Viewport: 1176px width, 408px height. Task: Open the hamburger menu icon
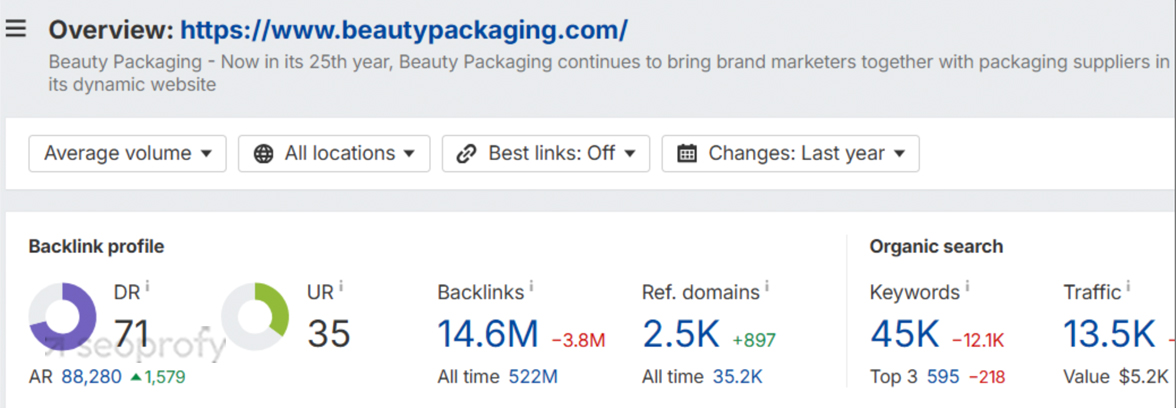pos(15,29)
